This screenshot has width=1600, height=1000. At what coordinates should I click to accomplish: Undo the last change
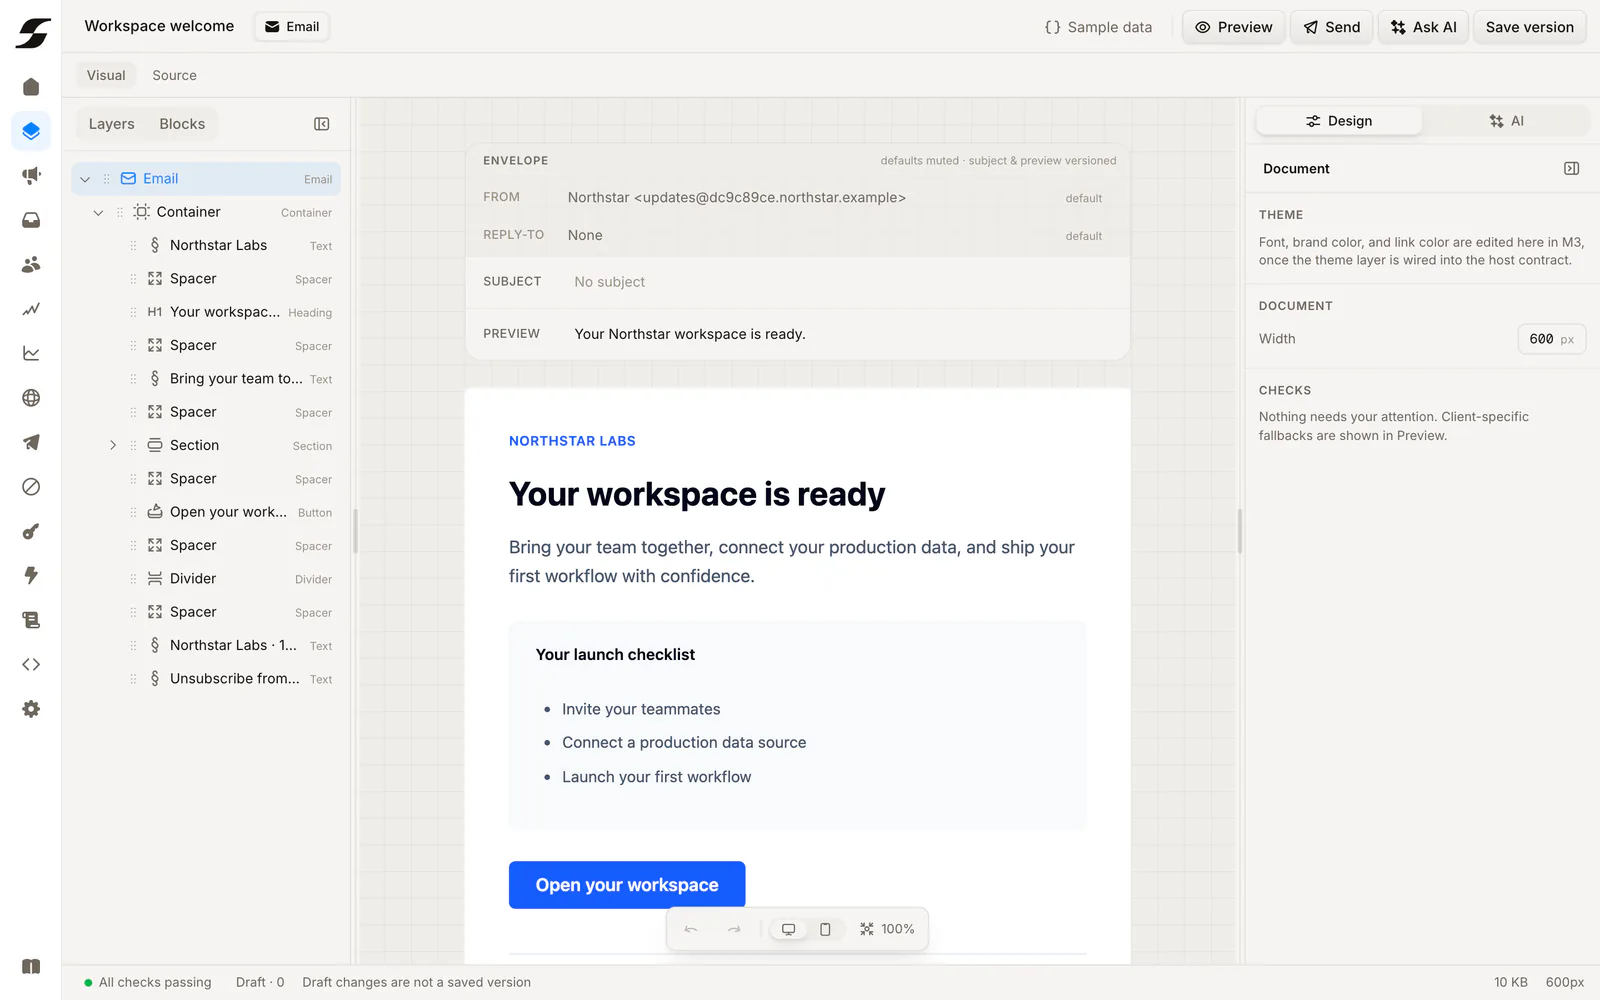click(x=691, y=929)
